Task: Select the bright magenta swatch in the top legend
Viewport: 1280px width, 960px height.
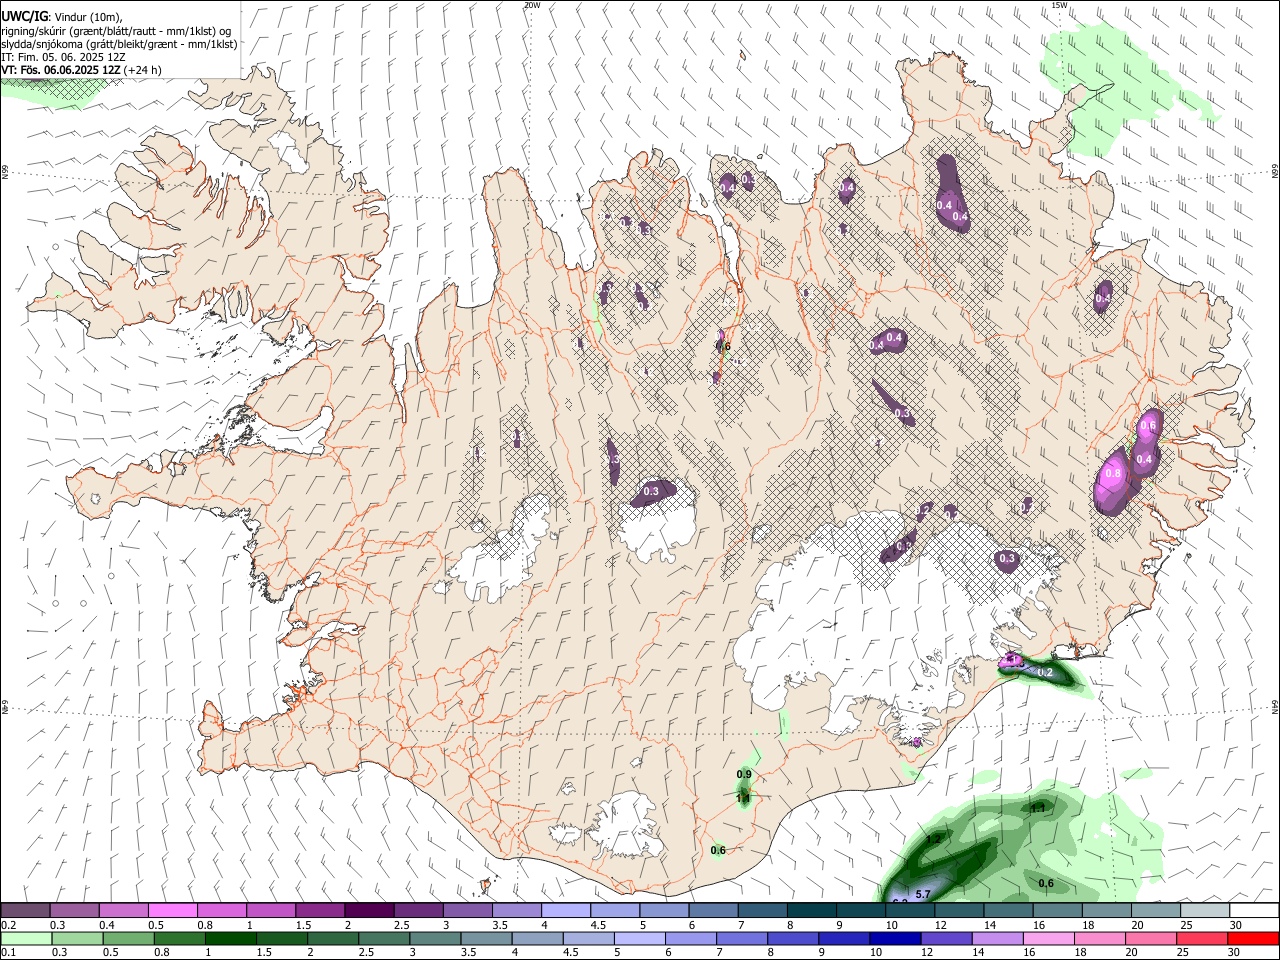Action: (172, 911)
